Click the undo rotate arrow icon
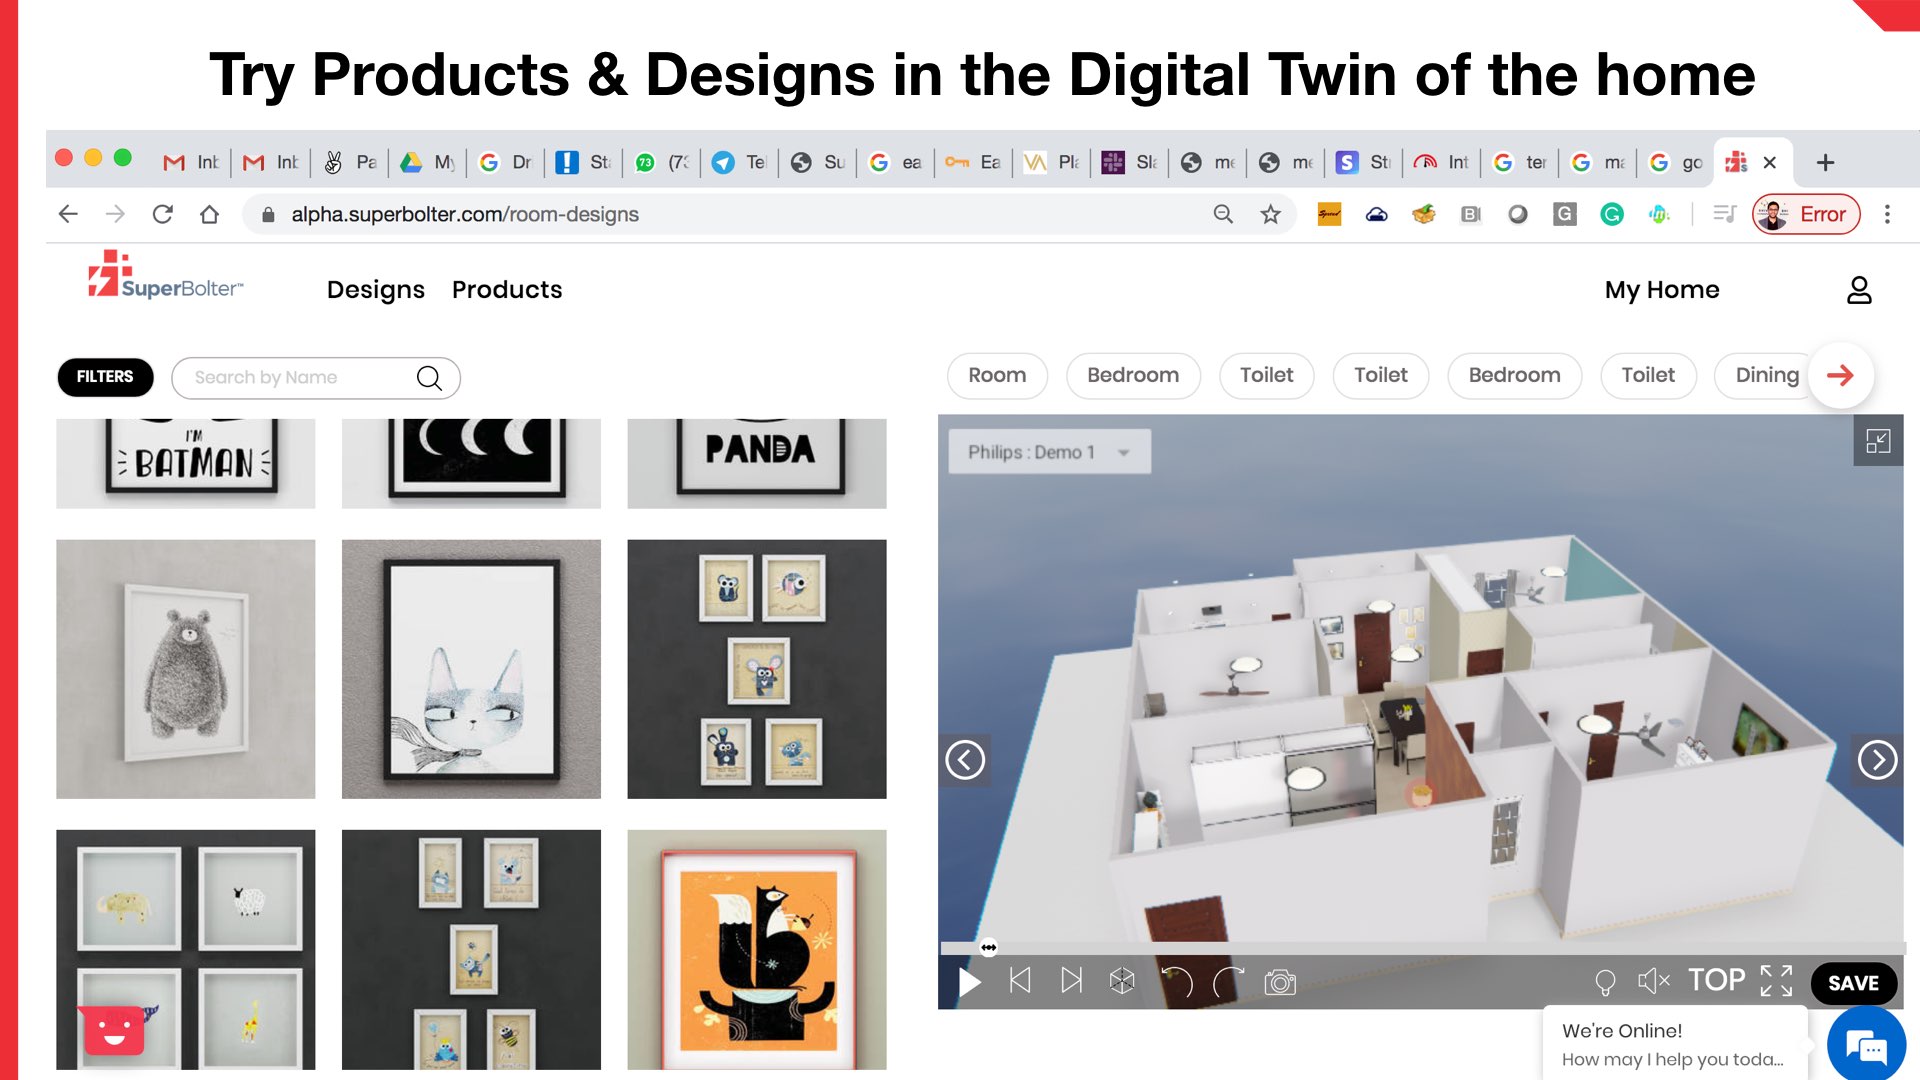Screen dimensions: 1920x1080 tap(1177, 981)
